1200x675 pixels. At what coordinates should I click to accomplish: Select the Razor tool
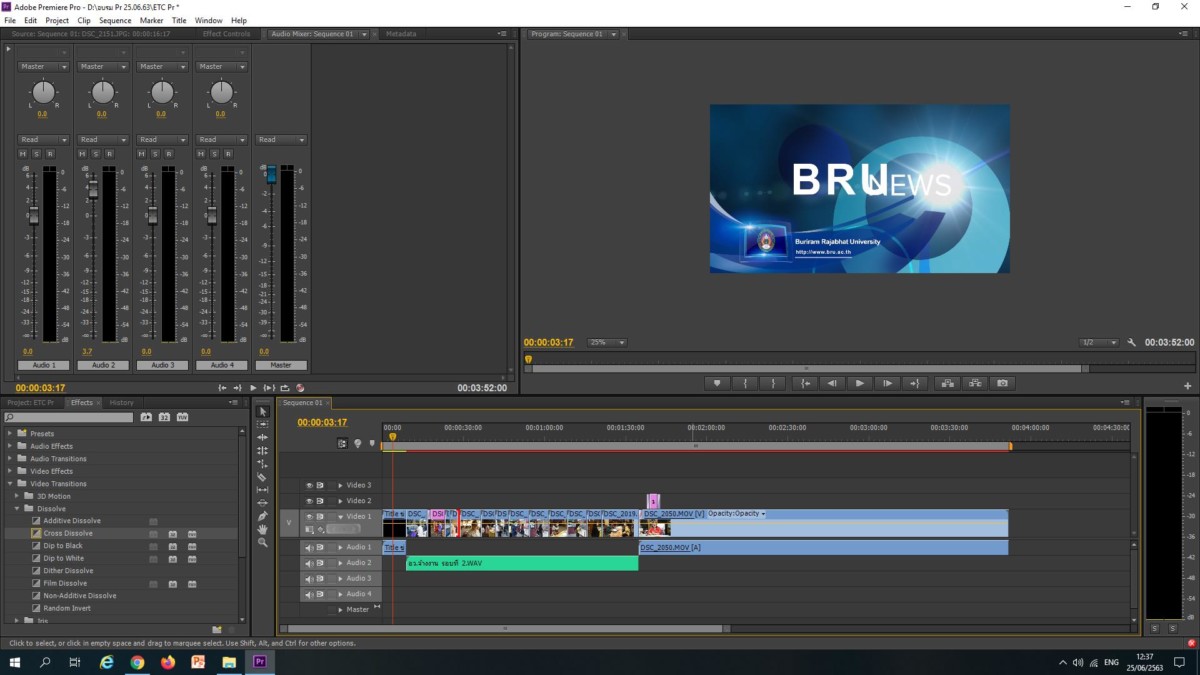pyautogui.click(x=263, y=476)
